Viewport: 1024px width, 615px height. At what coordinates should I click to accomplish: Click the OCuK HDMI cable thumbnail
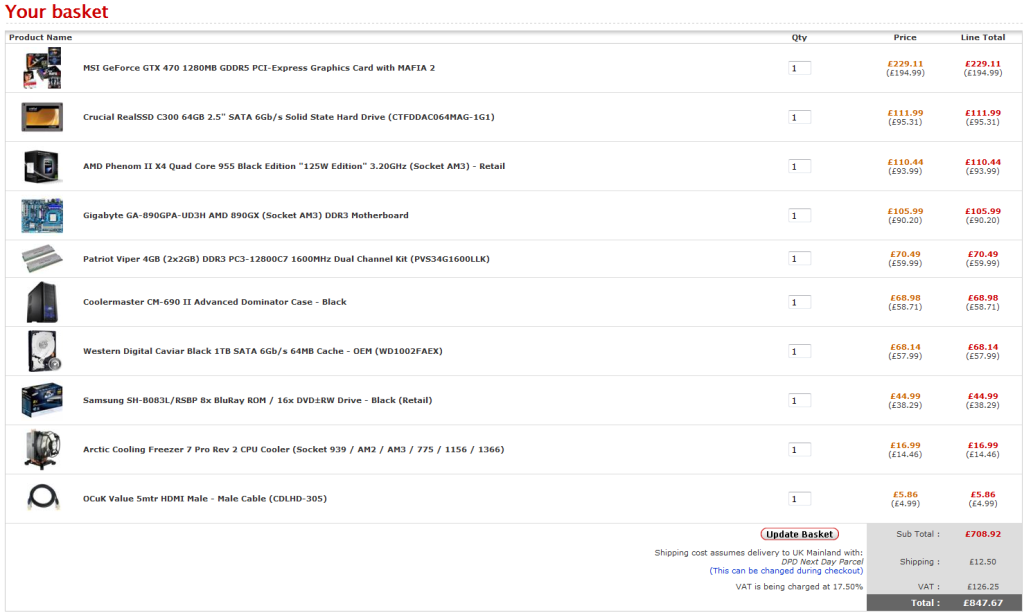click(42, 498)
